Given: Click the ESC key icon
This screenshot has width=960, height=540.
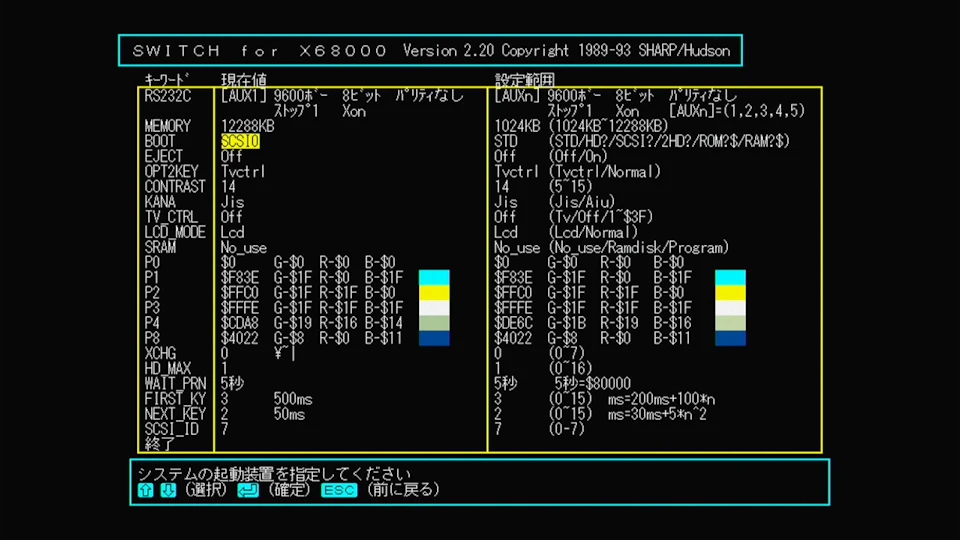Looking at the screenshot, I should [339, 490].
